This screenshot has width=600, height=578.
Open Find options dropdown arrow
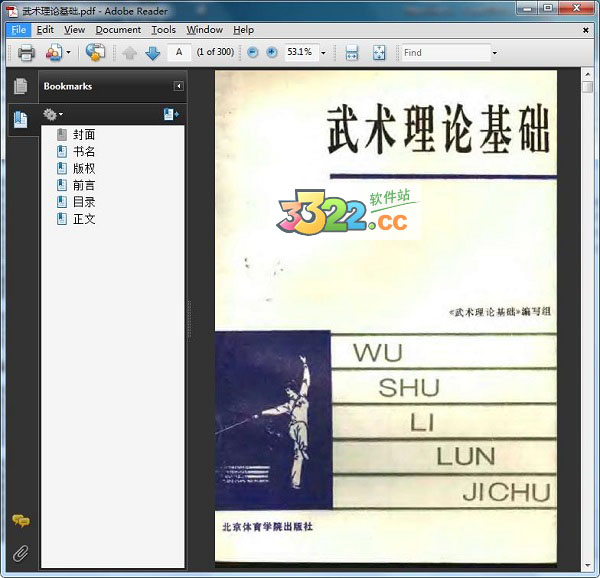(494, 53)
